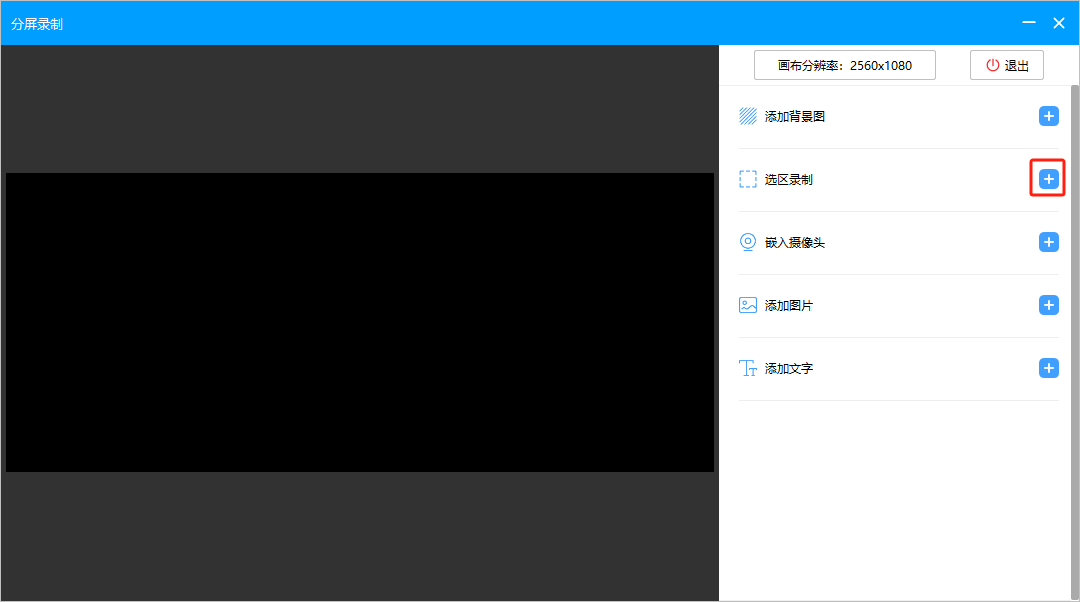This screenshot has width=1080, height=602.
Task: Click the picture icon beside 添加图片
Action: pos(748,305)
